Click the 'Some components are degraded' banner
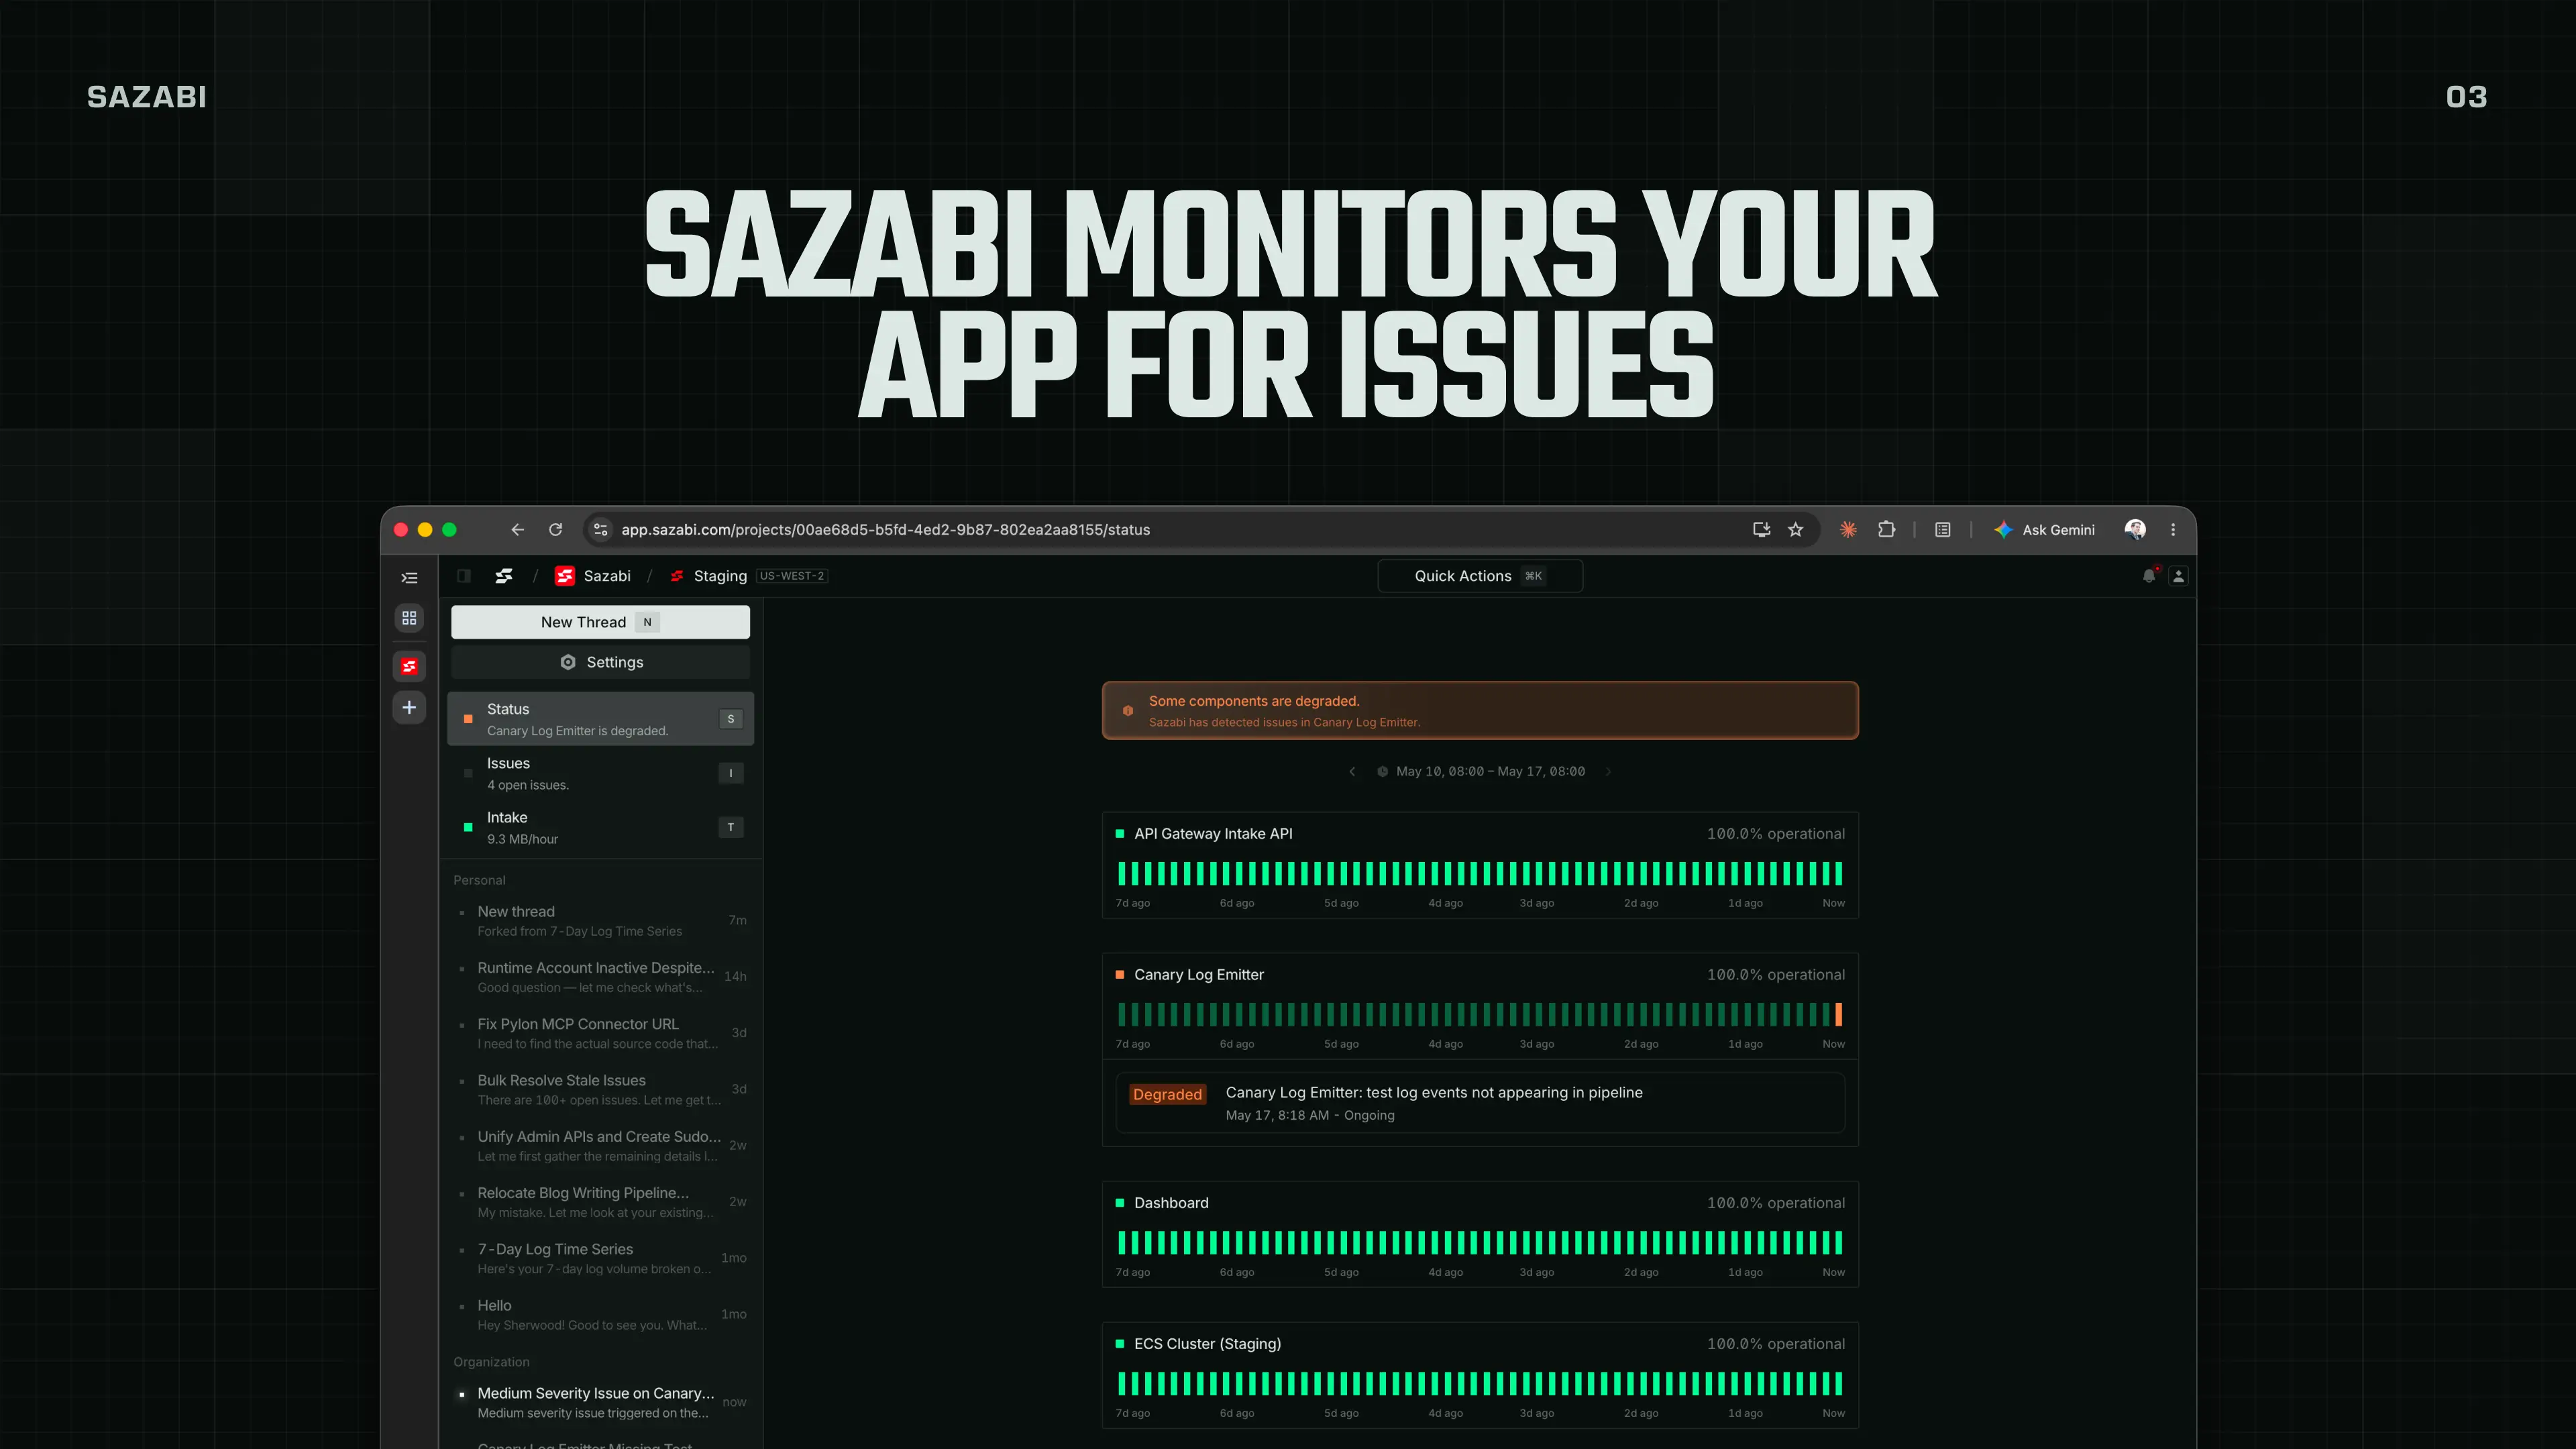 click(x=1480, y=711)
